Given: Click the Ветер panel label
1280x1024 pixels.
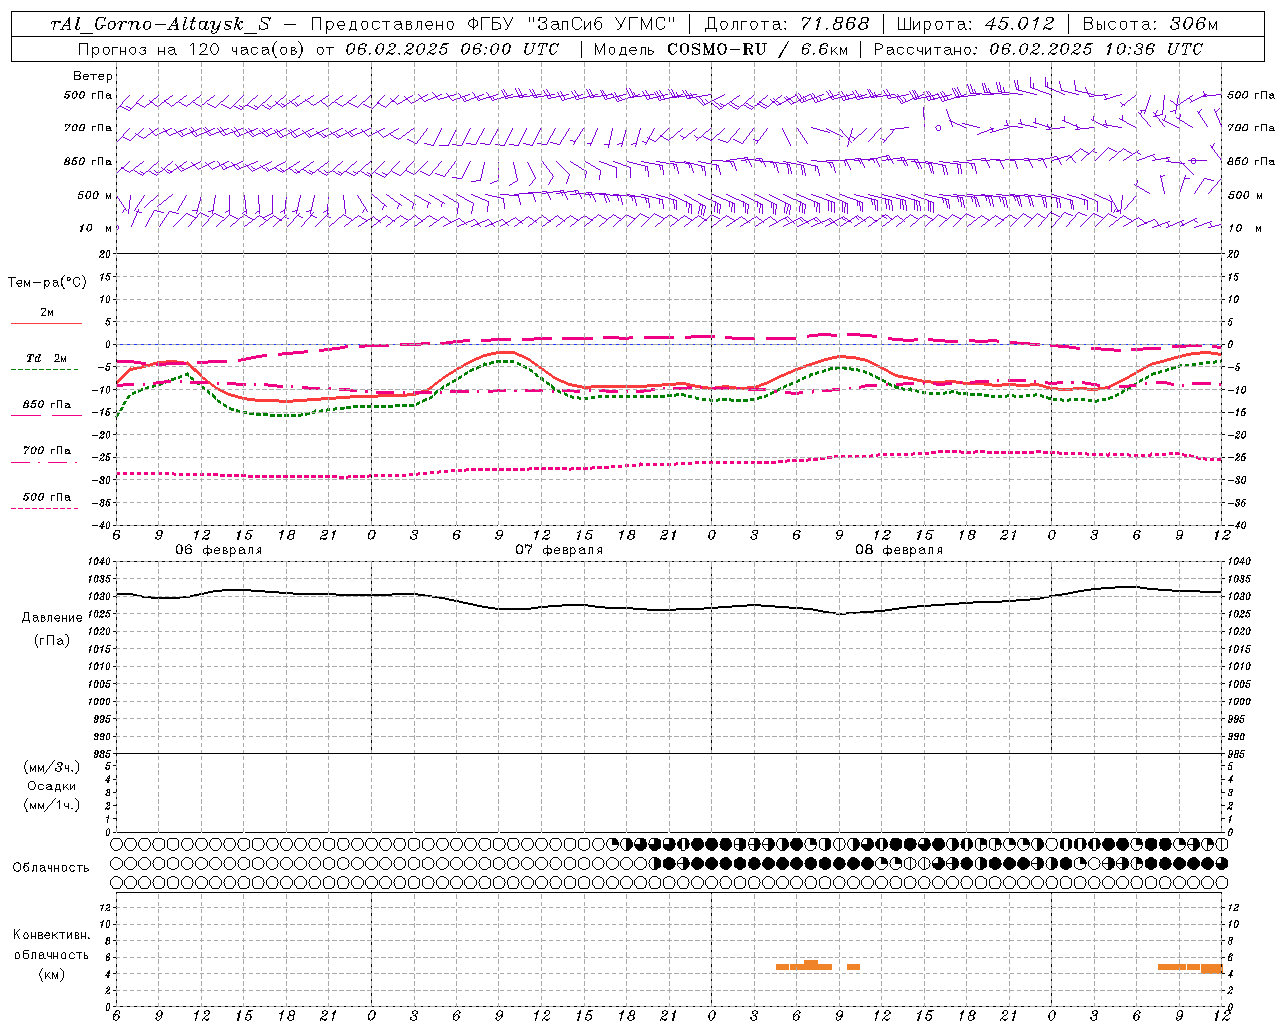Looking at the screenshot, I should pyautogui.click(x=93, y=76).
